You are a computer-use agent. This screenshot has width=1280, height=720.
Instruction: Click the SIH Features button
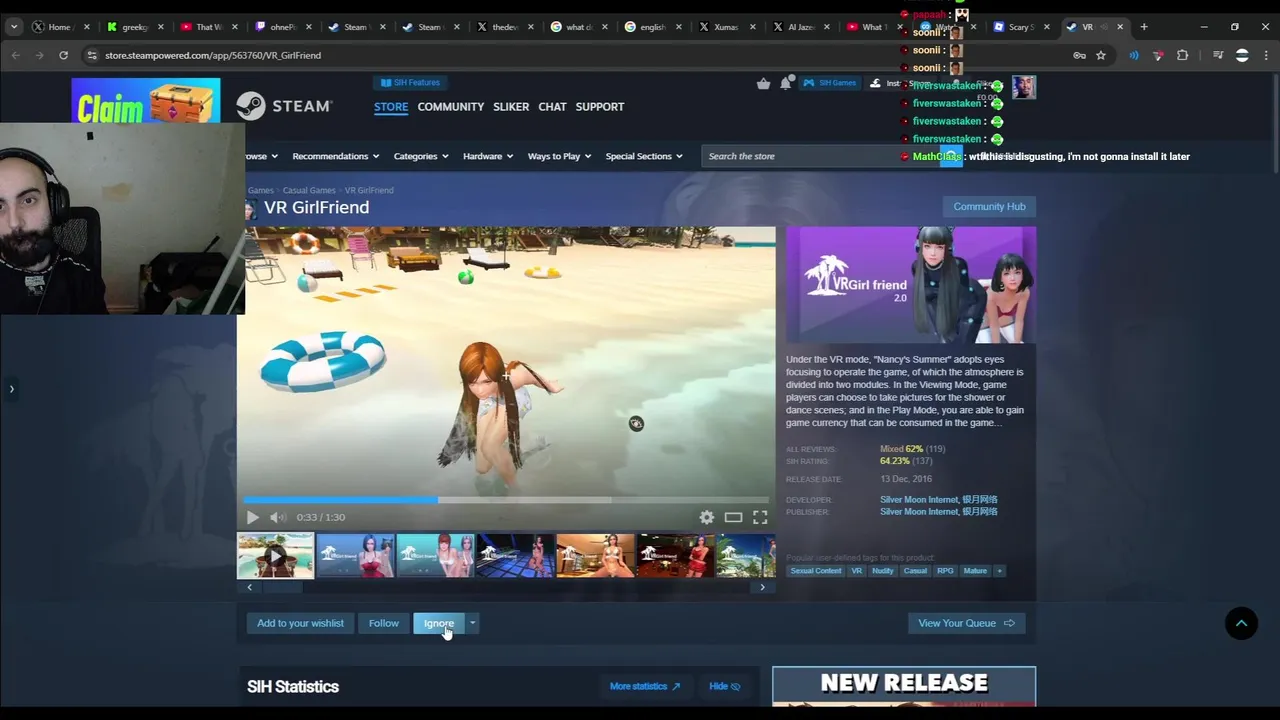[411, 82]
